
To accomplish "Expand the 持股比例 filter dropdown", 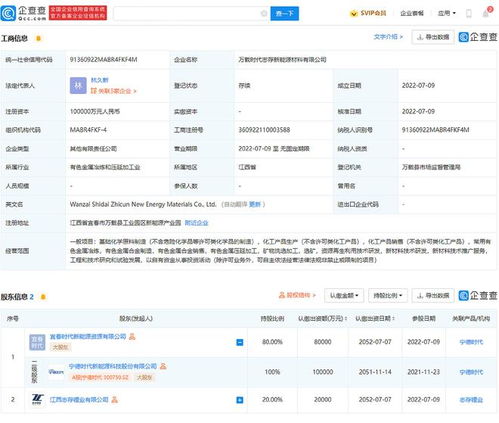I will [388, 295].
